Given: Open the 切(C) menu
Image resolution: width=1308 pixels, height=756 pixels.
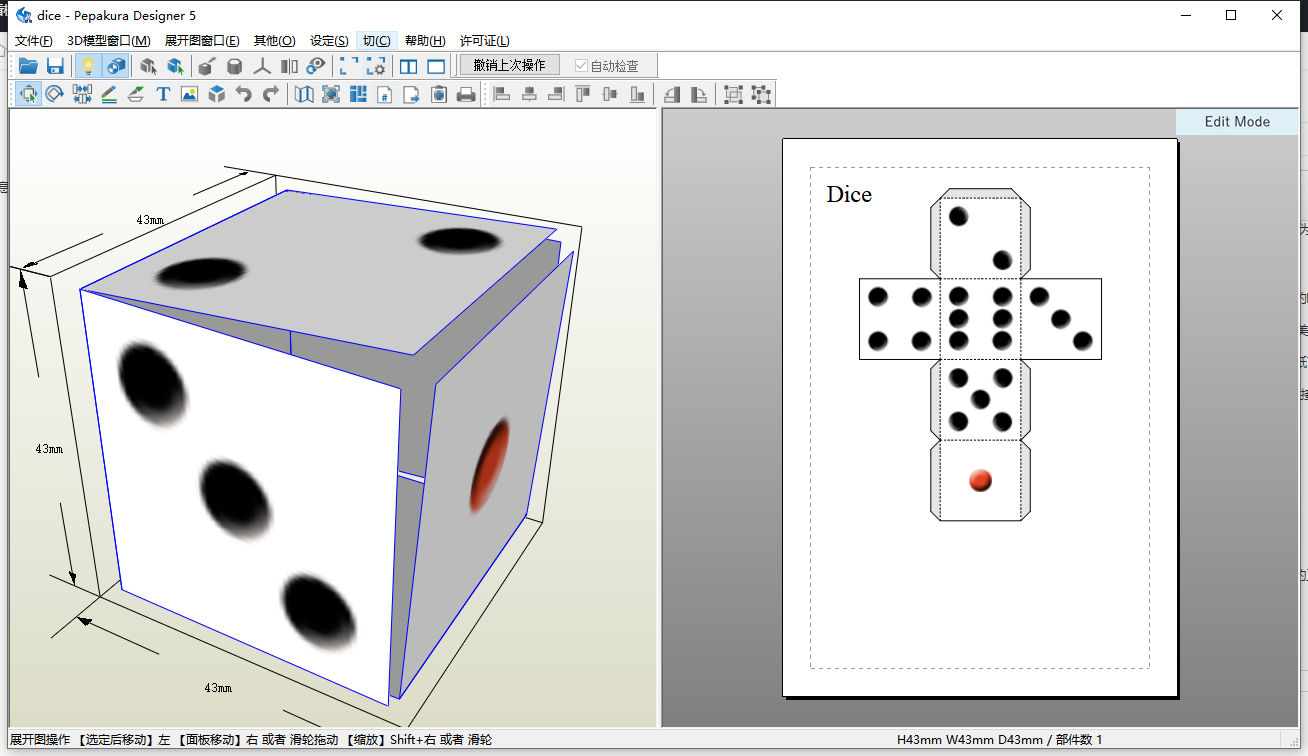Looking at the screenshot, I should click(377, 41).
